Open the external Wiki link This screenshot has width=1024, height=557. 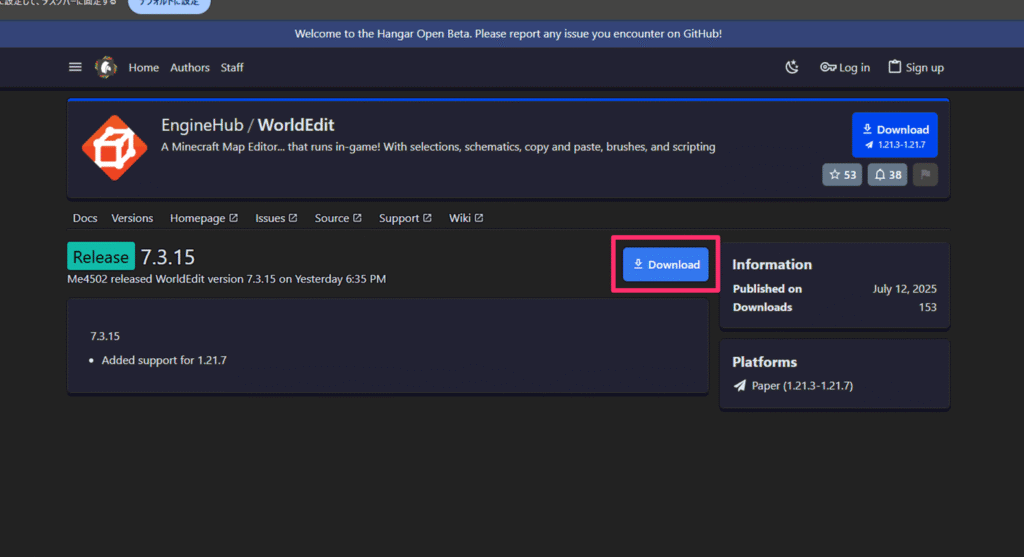[x=466, y=218]
